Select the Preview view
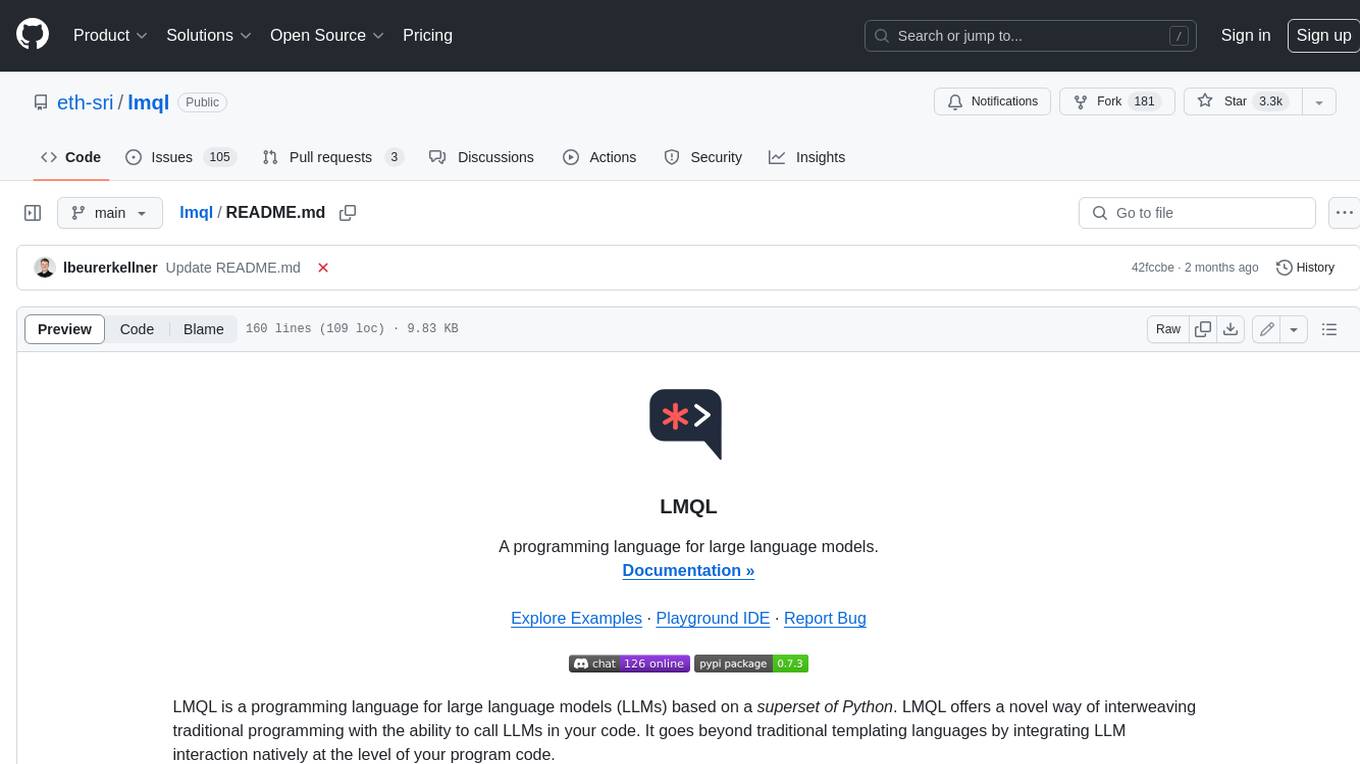The height and width of the screenshot is (764, 1360). (x=65, y=329)
